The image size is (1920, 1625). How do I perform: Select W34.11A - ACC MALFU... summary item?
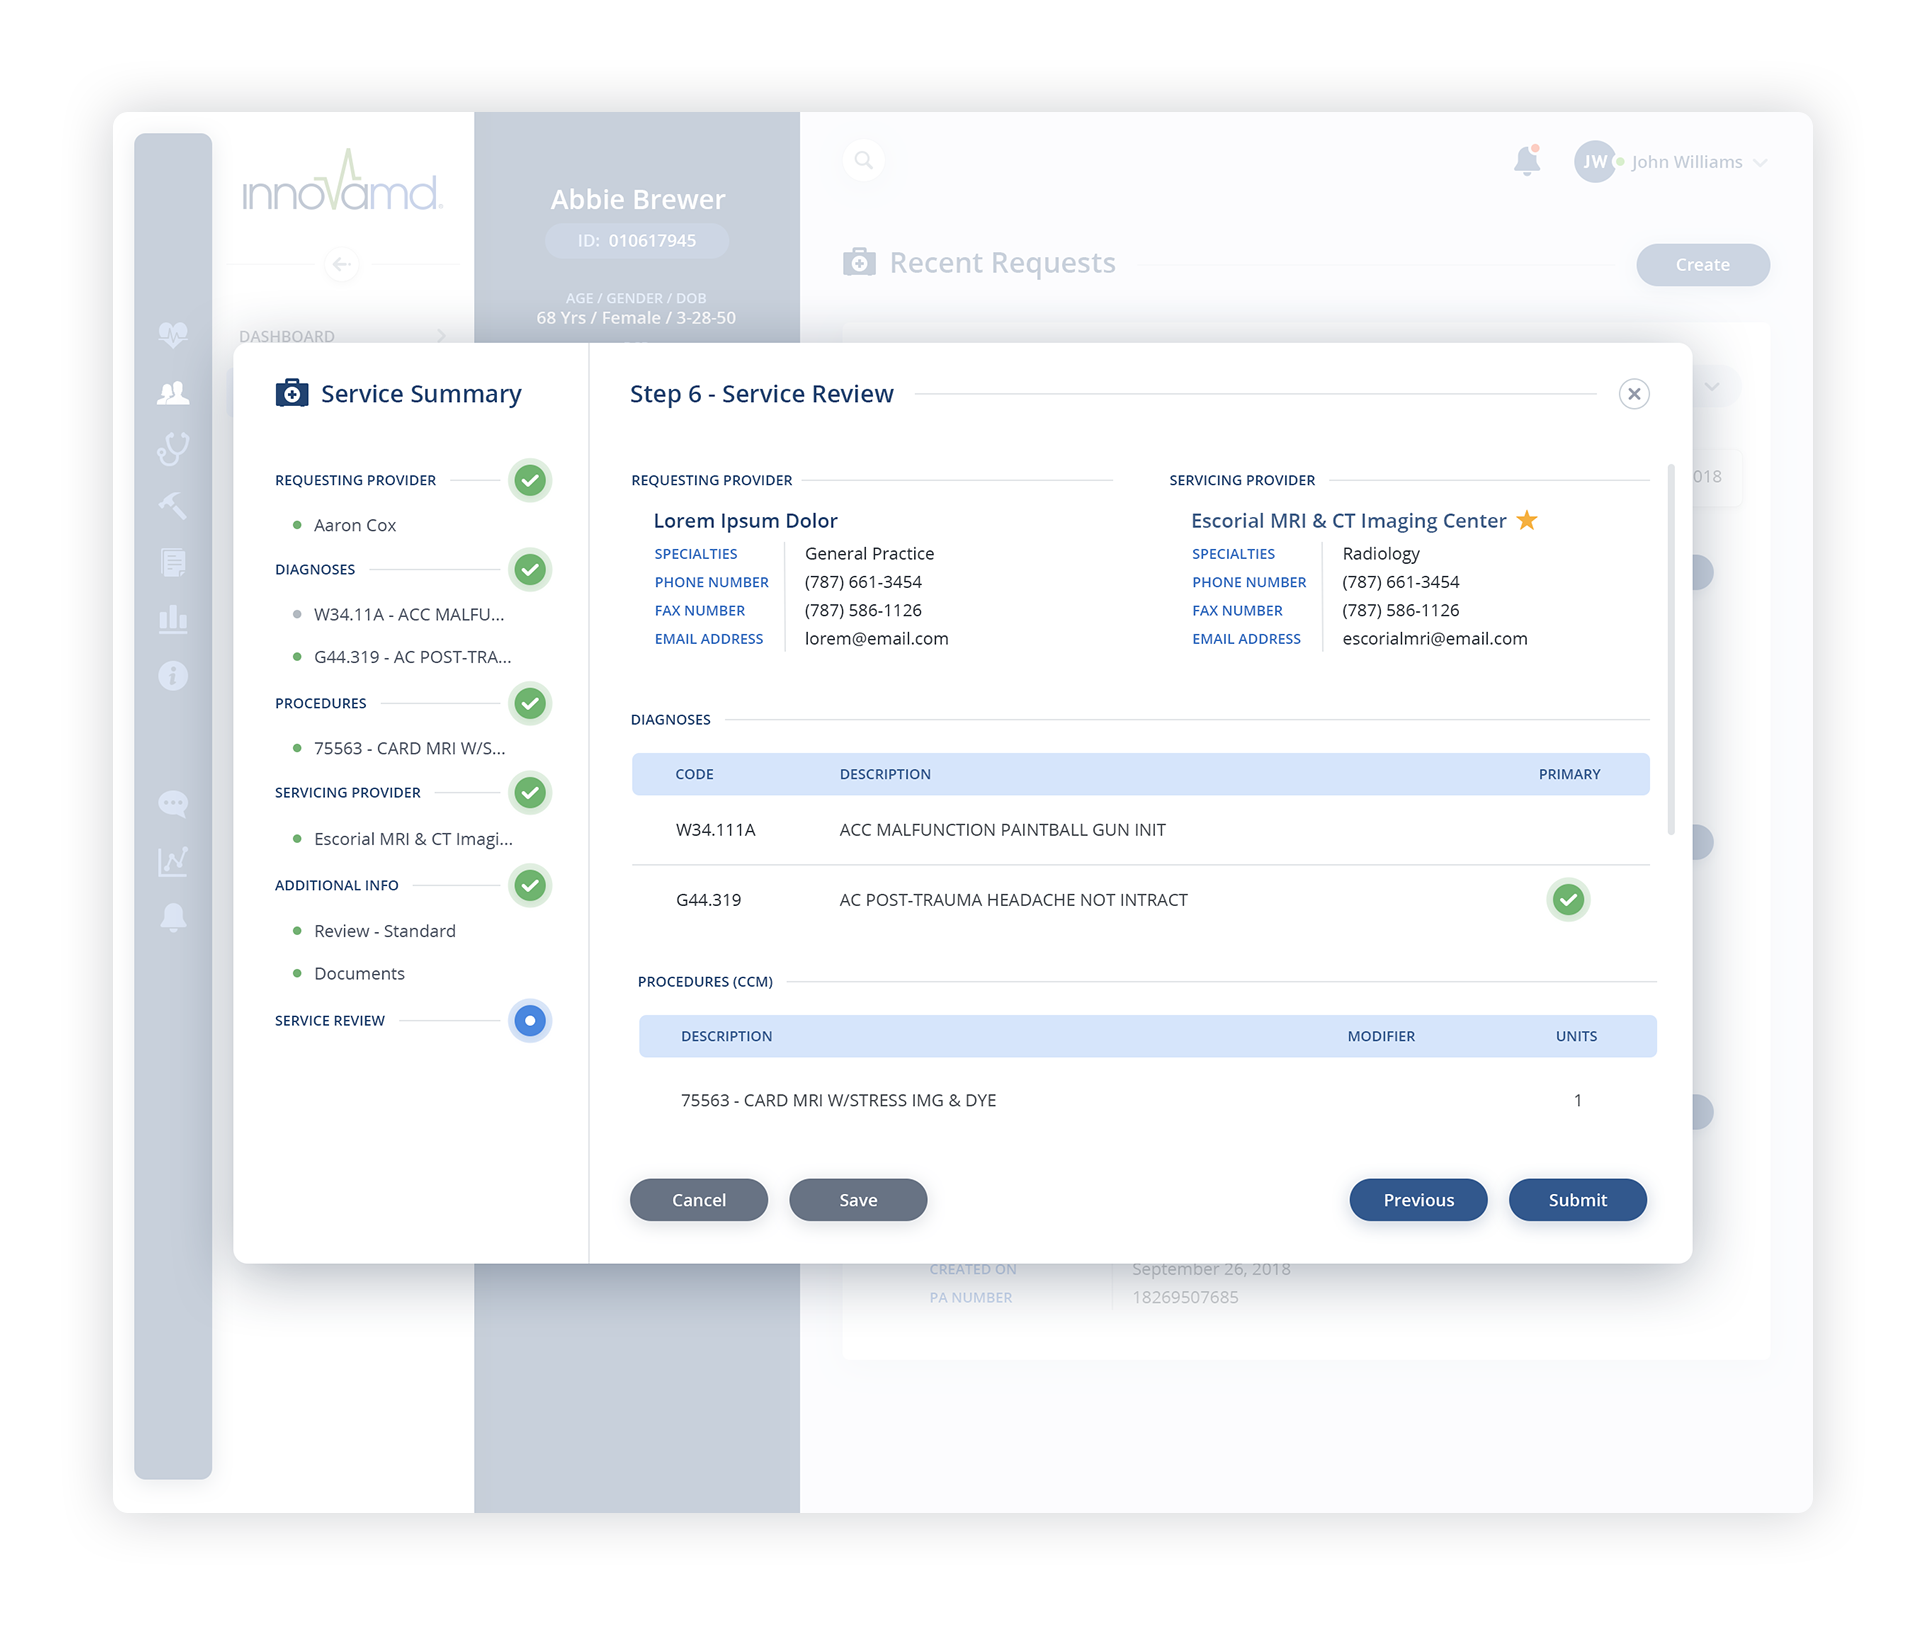coord(409,614)
